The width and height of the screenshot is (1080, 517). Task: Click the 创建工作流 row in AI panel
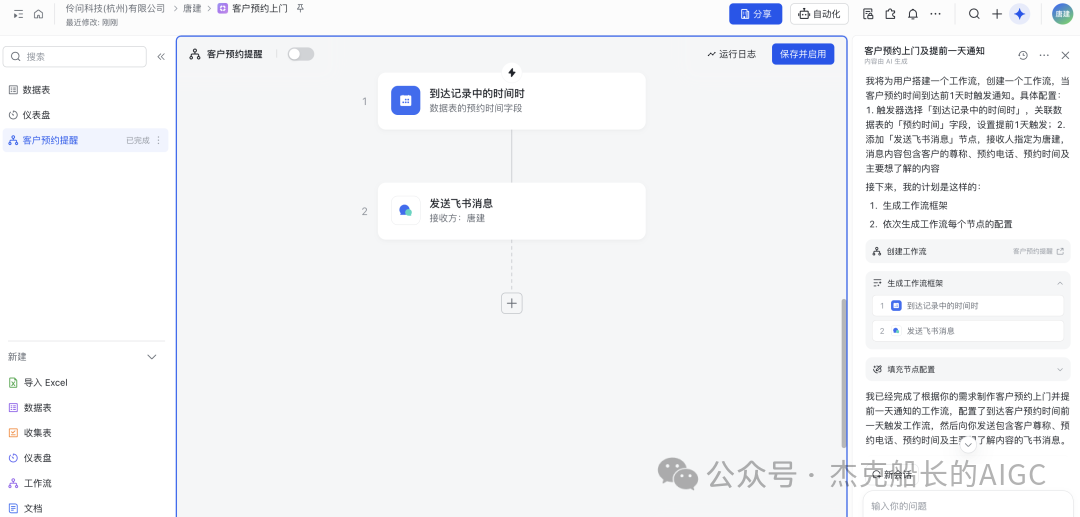(968, 251)
